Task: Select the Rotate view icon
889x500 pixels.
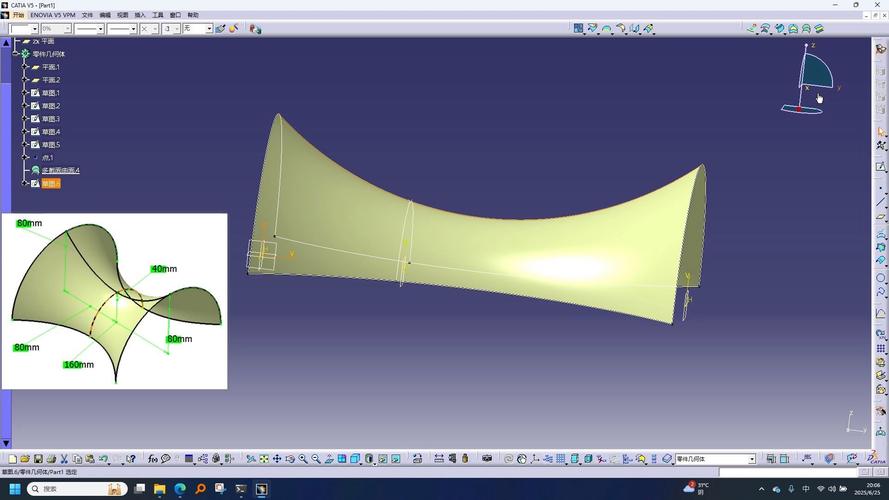Action: 290,459
